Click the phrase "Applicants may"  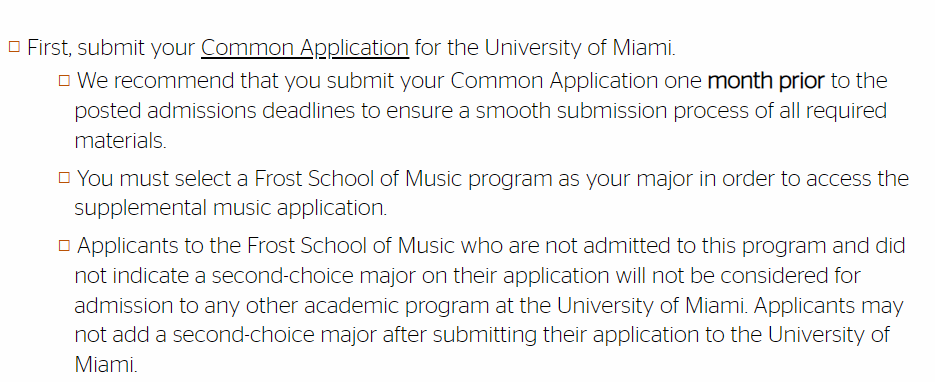(828, 306)
